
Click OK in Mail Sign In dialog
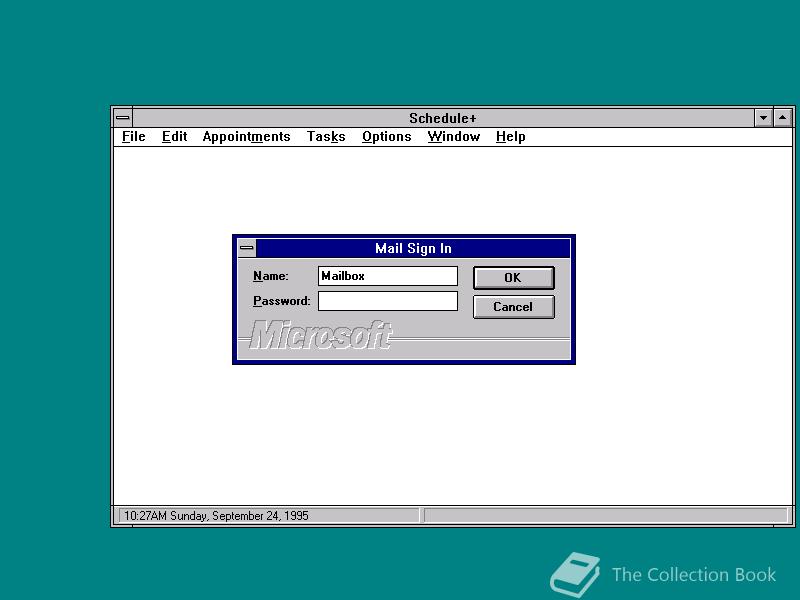point(513,278)
